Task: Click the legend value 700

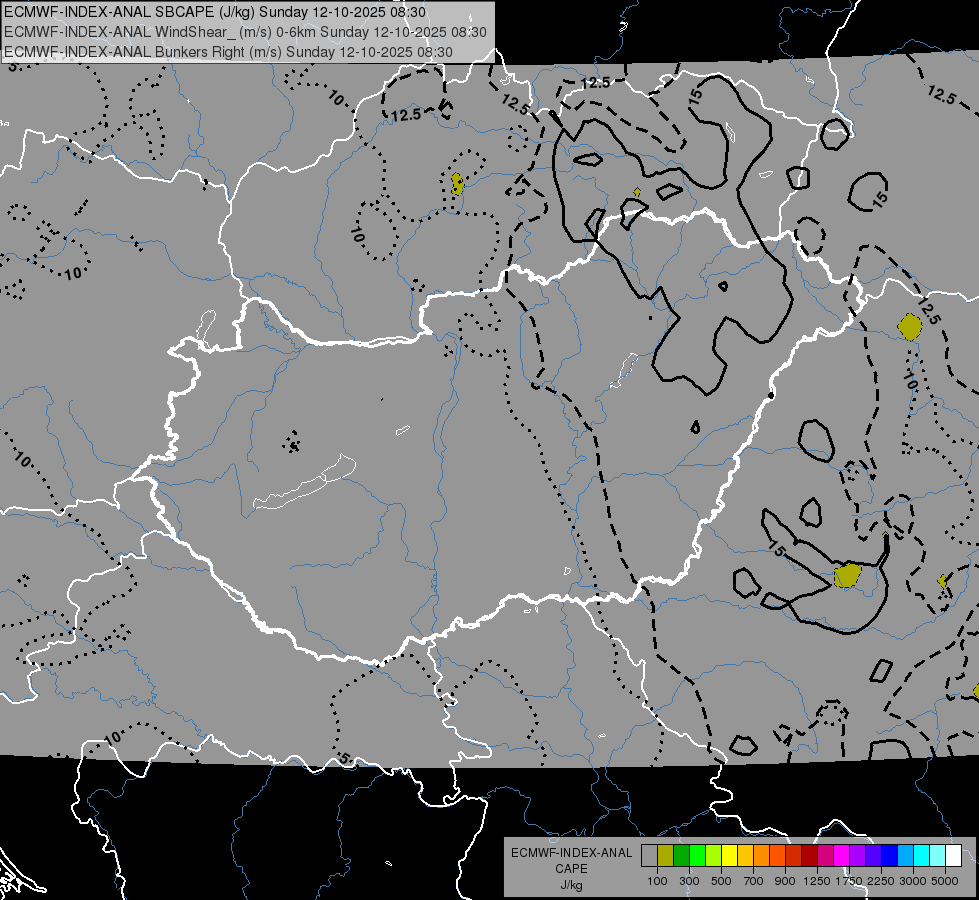Action: click(x=754, y=881)
